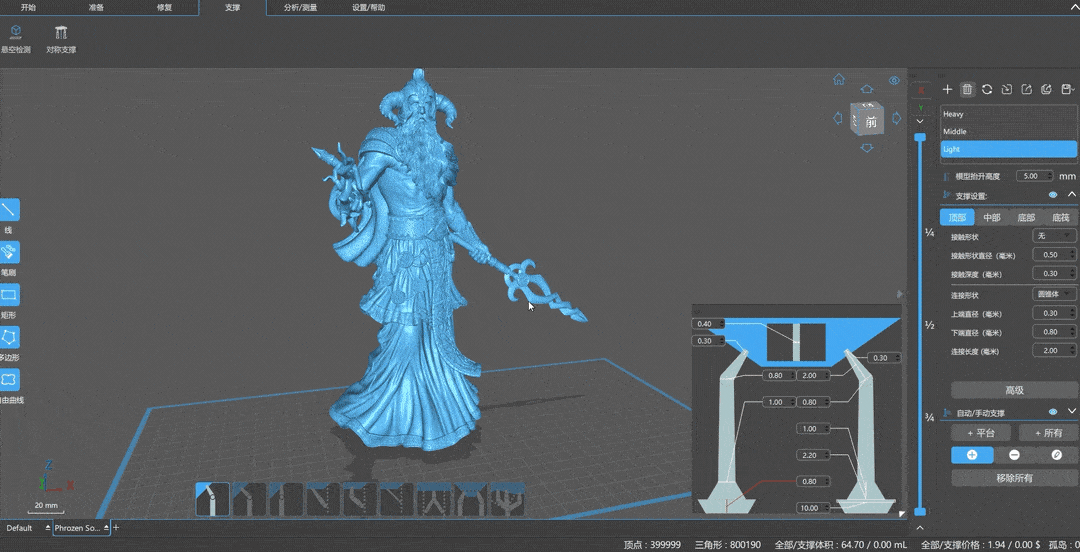Delete the profile with the trash icon
Image resolution: width=1080 pixels, height=552 pixels.
967,90
